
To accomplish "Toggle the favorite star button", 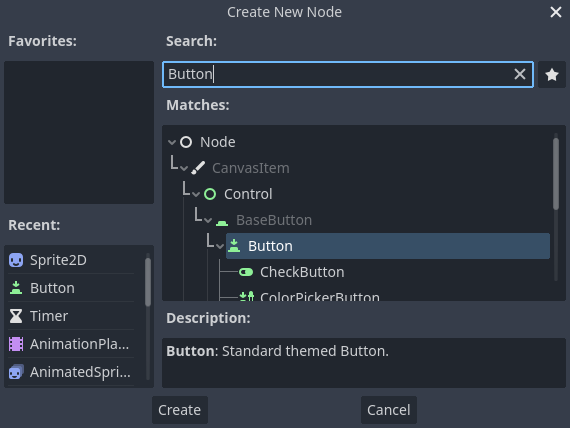I will (551, 75).
